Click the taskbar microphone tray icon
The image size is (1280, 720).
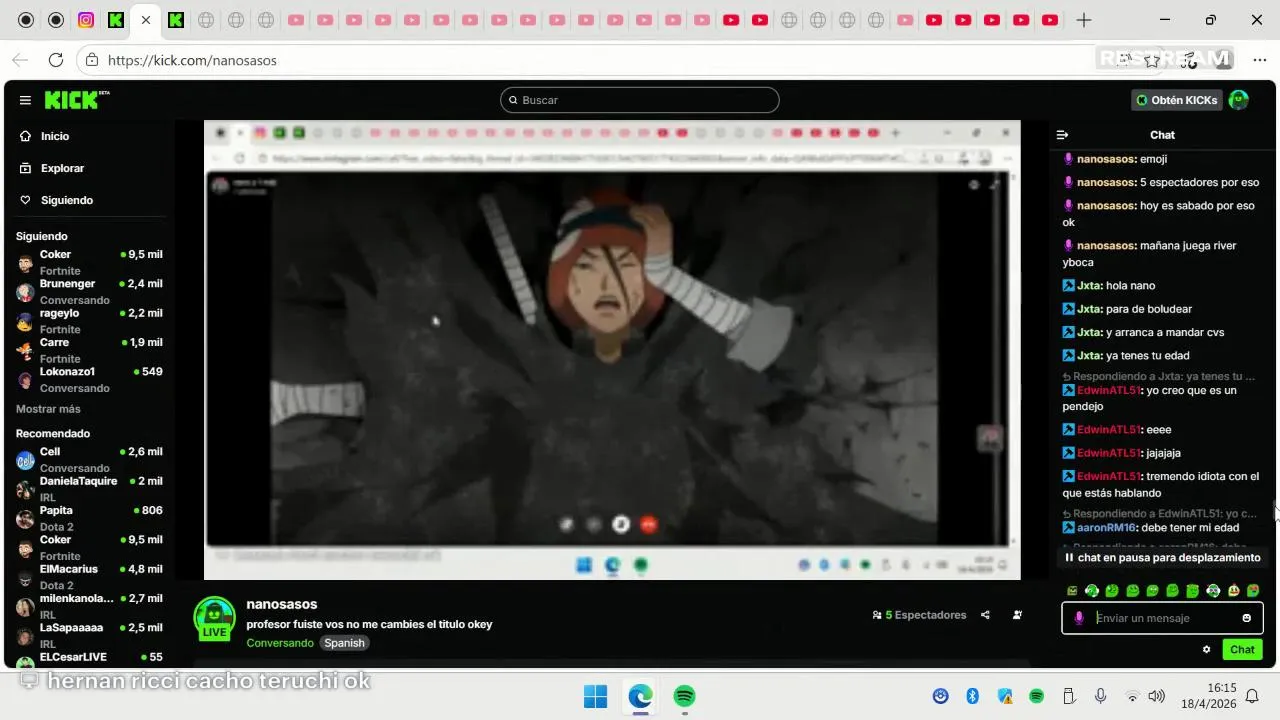click(1100, 696)
